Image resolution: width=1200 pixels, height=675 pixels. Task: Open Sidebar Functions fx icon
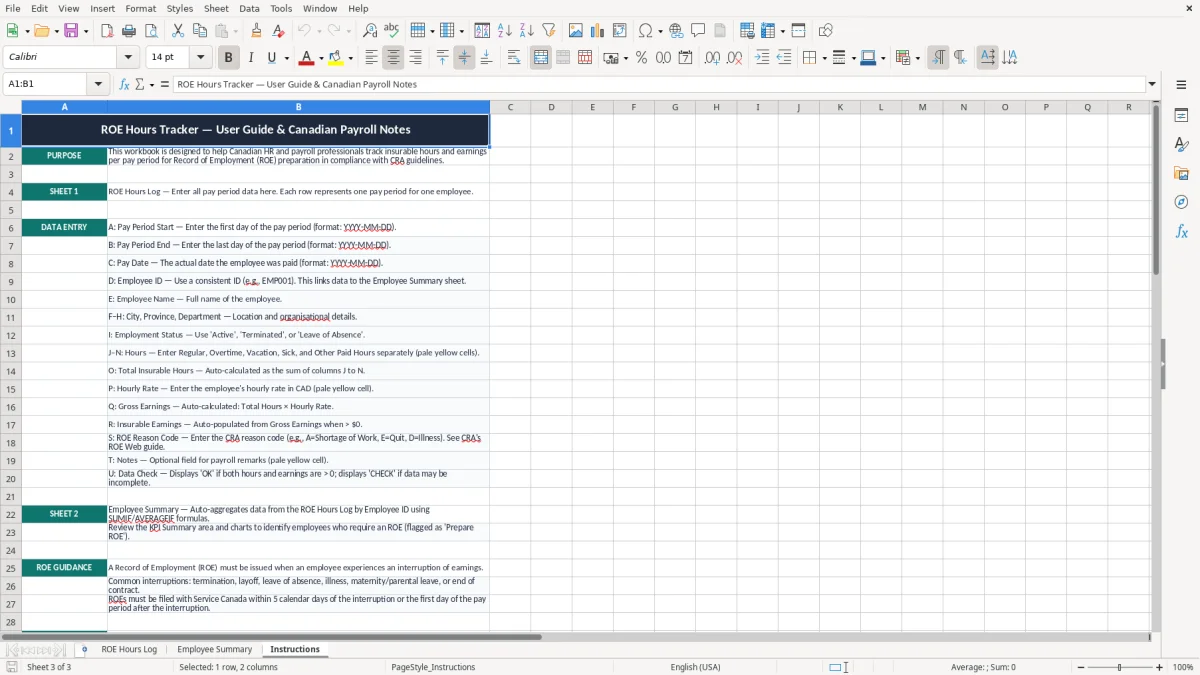[1181, 231]
